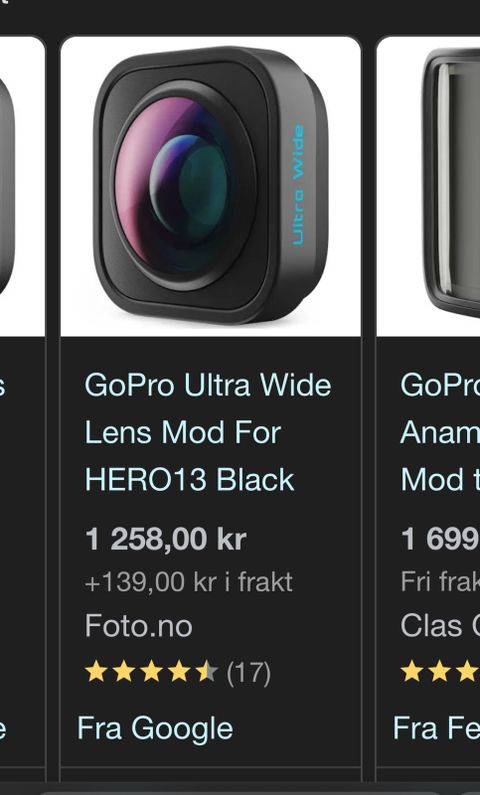This screenshot has width=480, height=795.
Task: Click the star rating in right card
Action: point(440,672)
